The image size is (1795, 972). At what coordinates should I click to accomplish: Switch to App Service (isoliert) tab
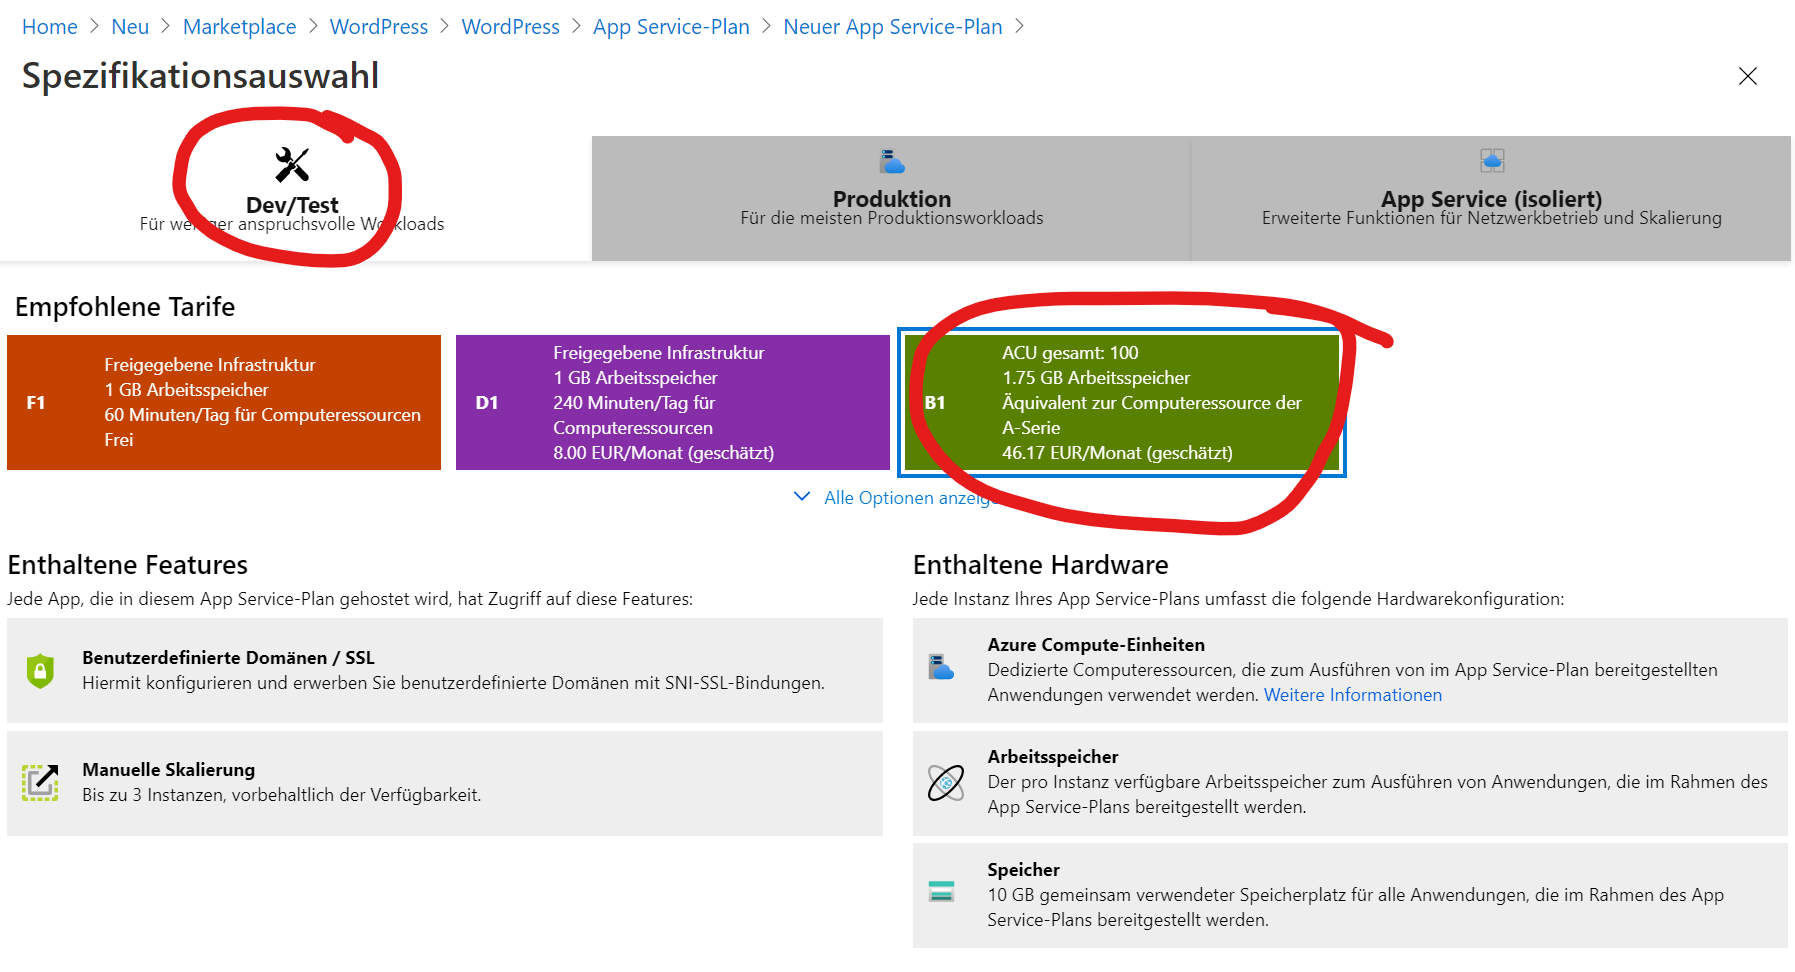[1490, 200]
